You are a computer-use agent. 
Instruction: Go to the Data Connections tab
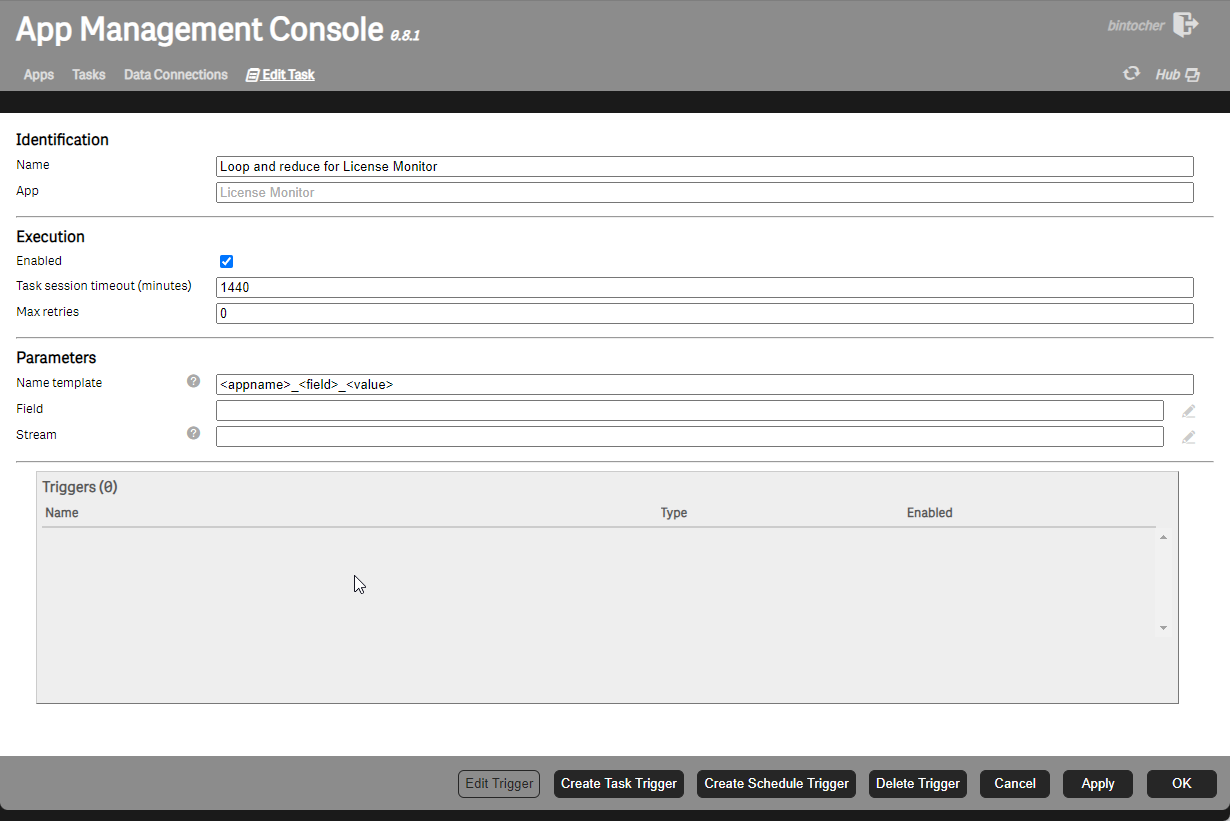click(176, 75)
